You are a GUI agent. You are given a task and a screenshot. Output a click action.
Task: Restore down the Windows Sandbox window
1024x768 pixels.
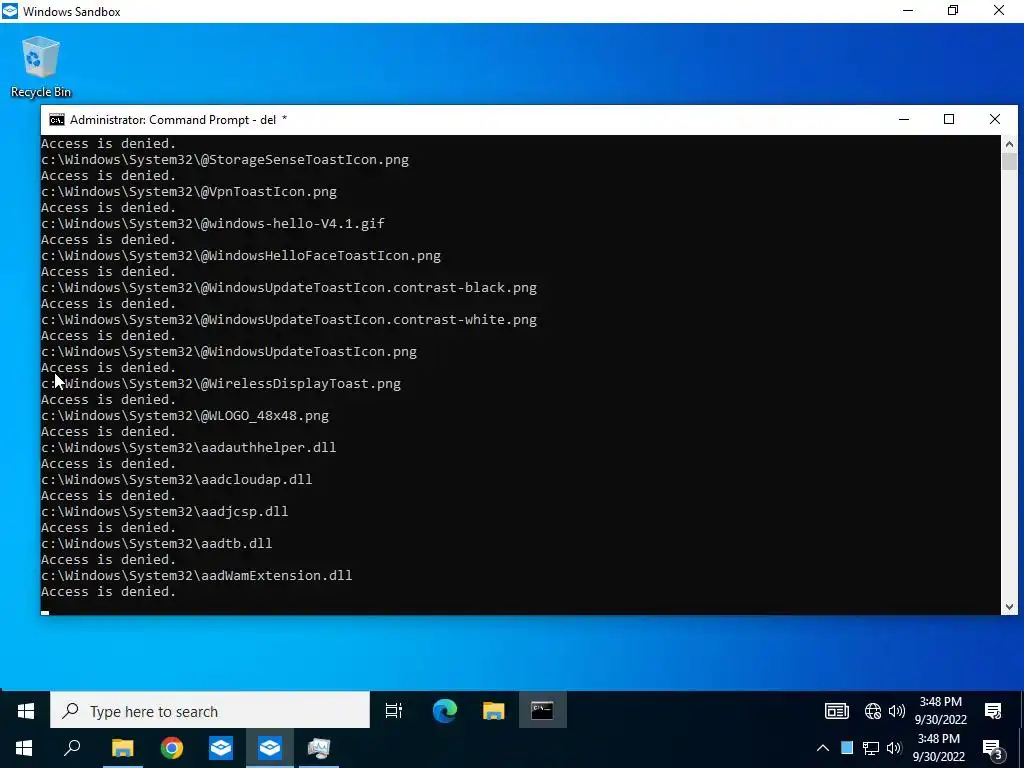click(953, 11)
